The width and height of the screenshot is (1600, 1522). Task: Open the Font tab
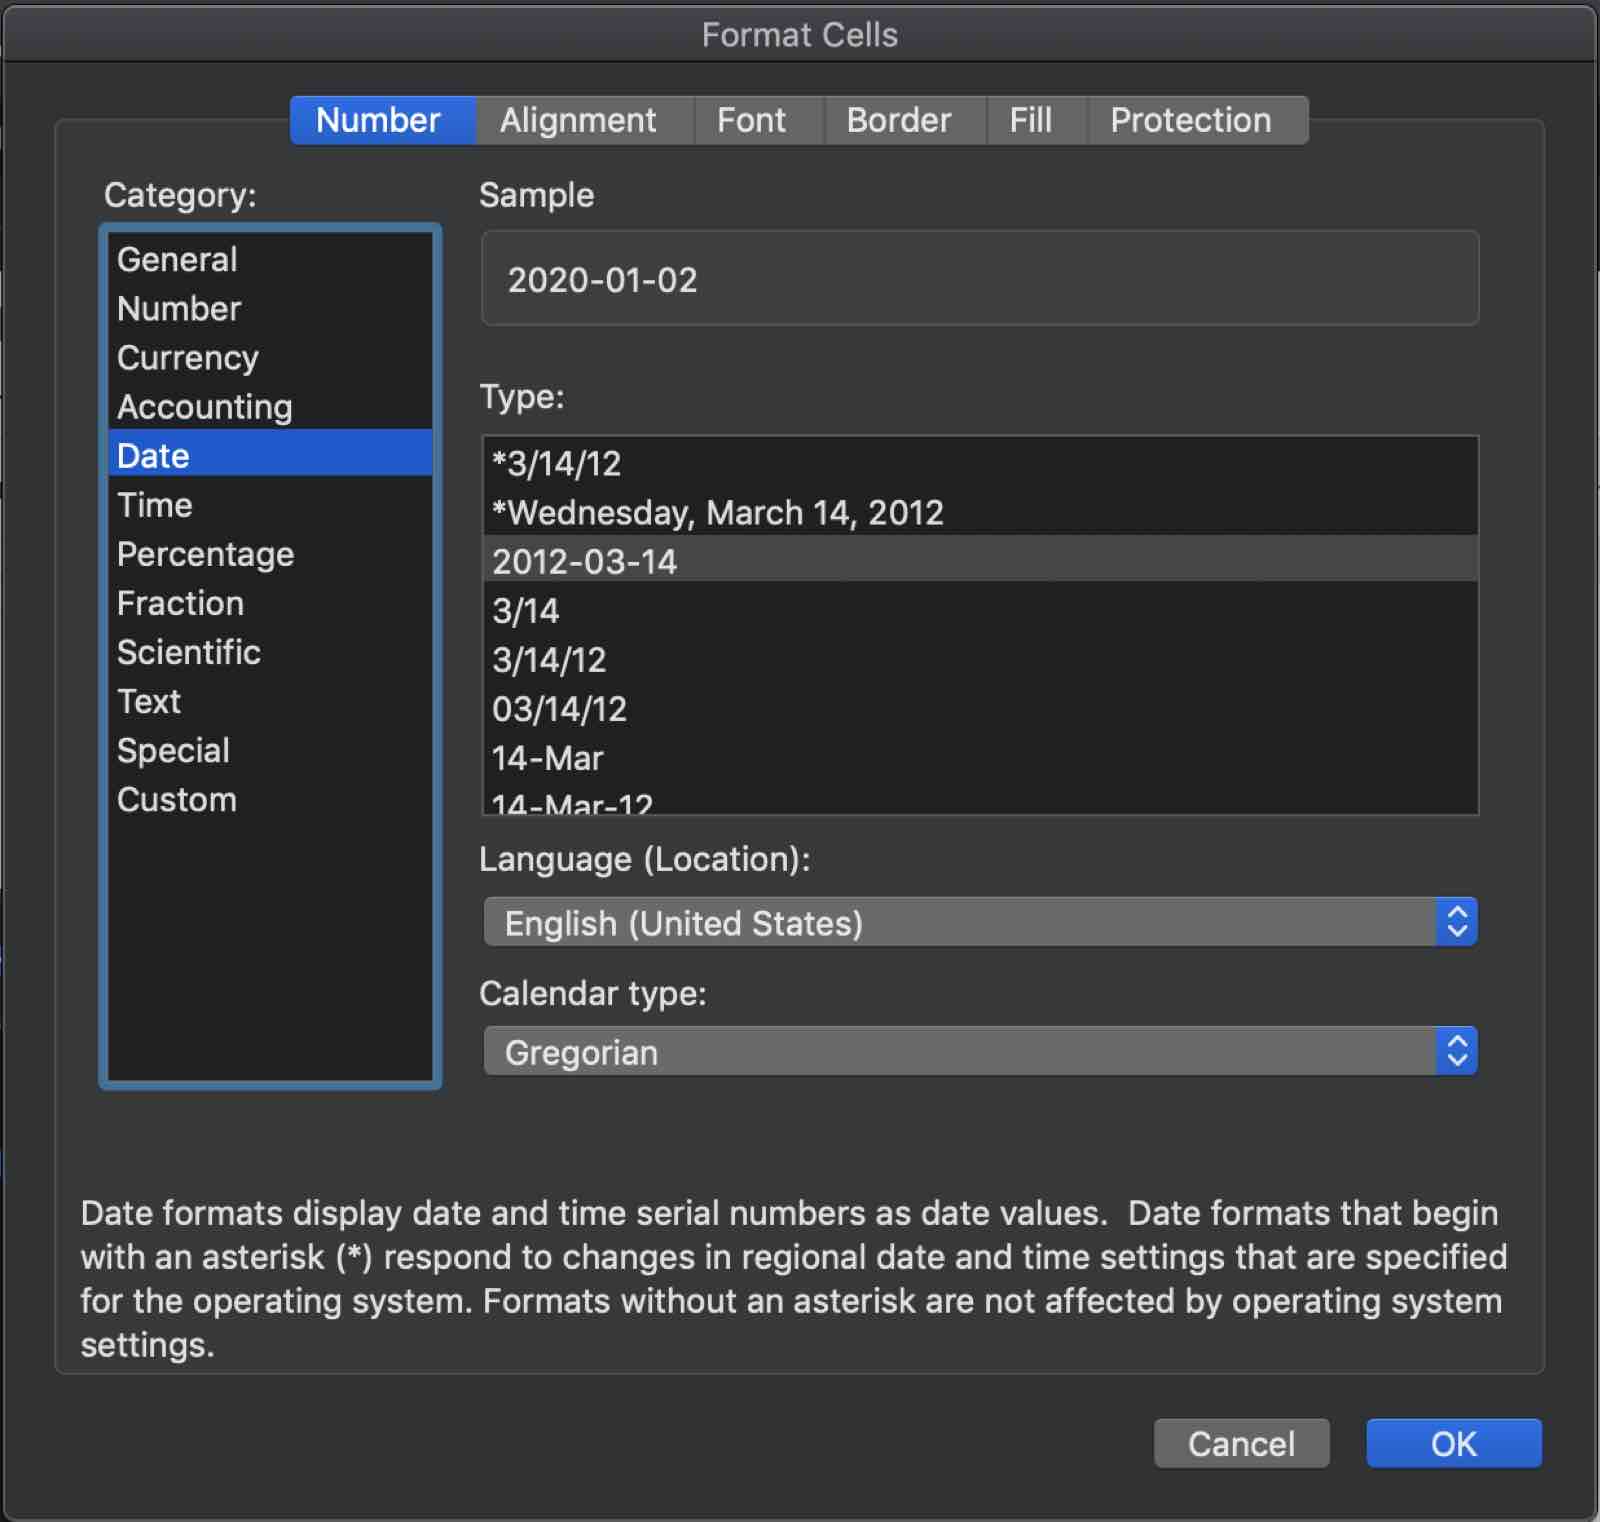(751, 120)
